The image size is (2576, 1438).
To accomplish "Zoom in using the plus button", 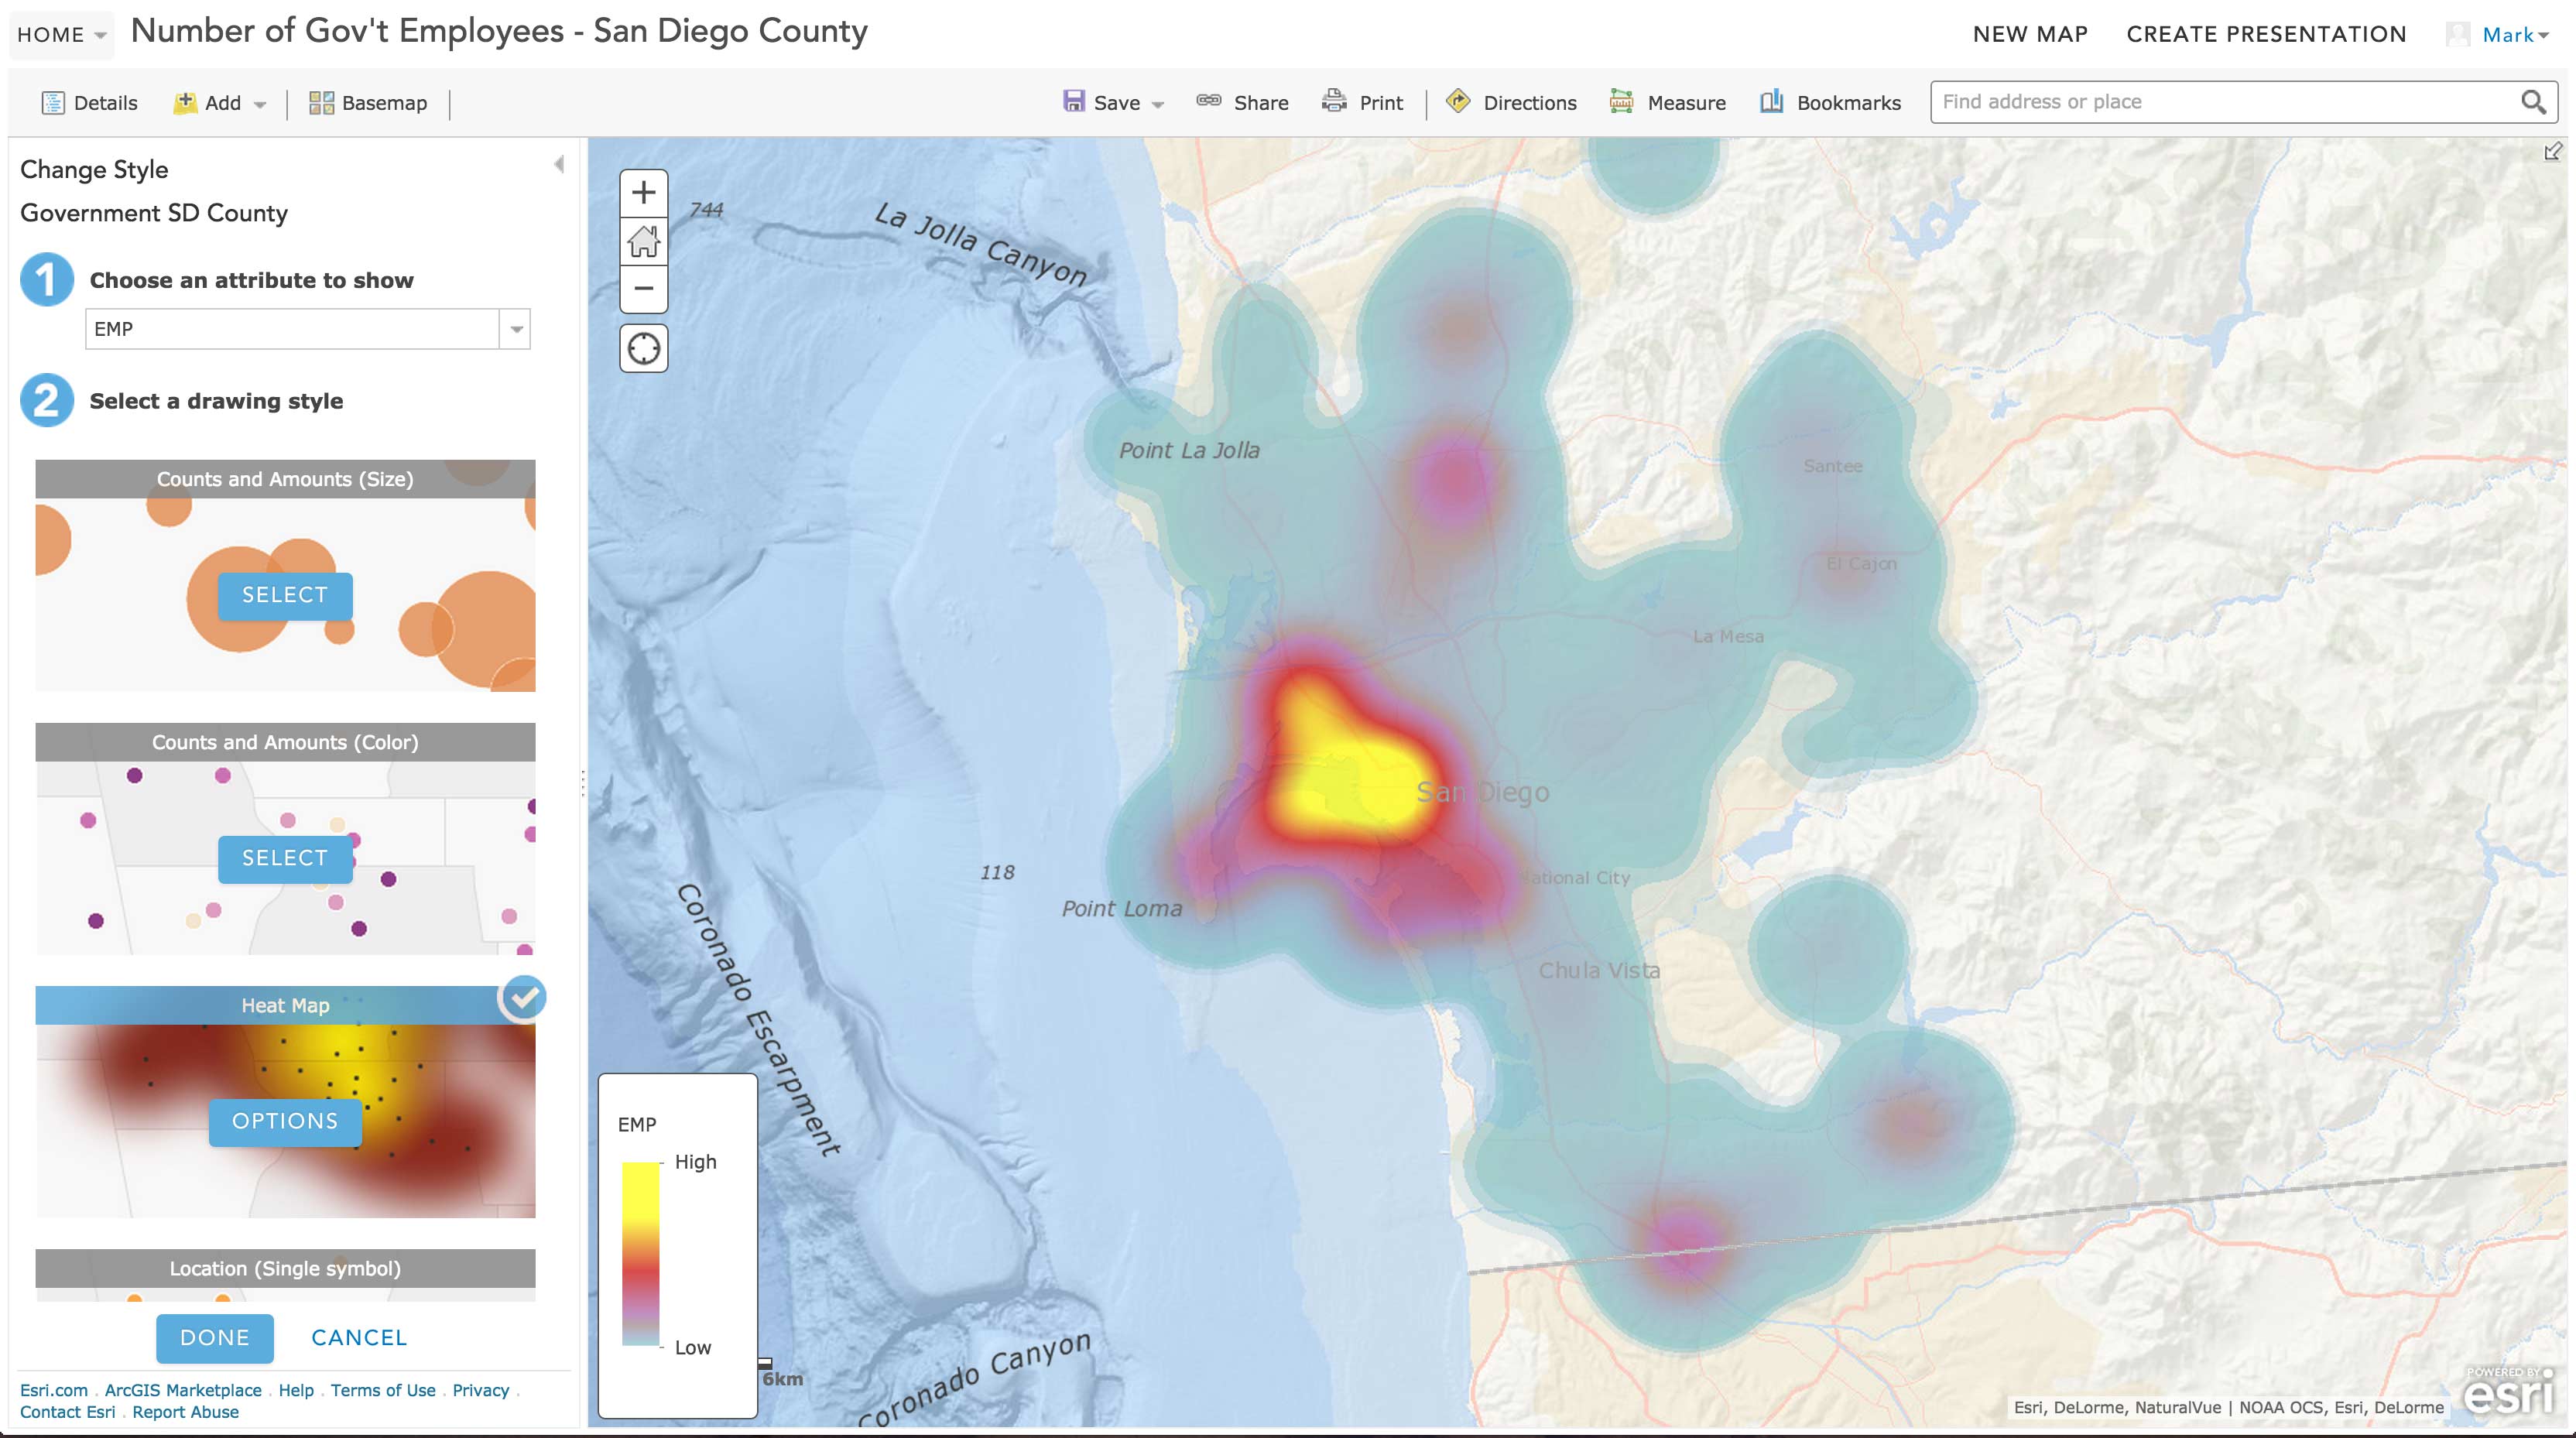I will 644,193.
